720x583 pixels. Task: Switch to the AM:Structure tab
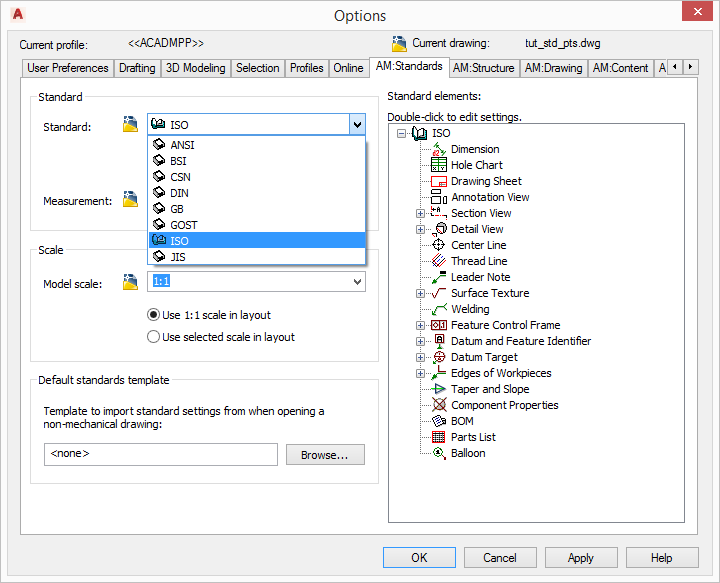pyautogui.click(x=483, y=68)
